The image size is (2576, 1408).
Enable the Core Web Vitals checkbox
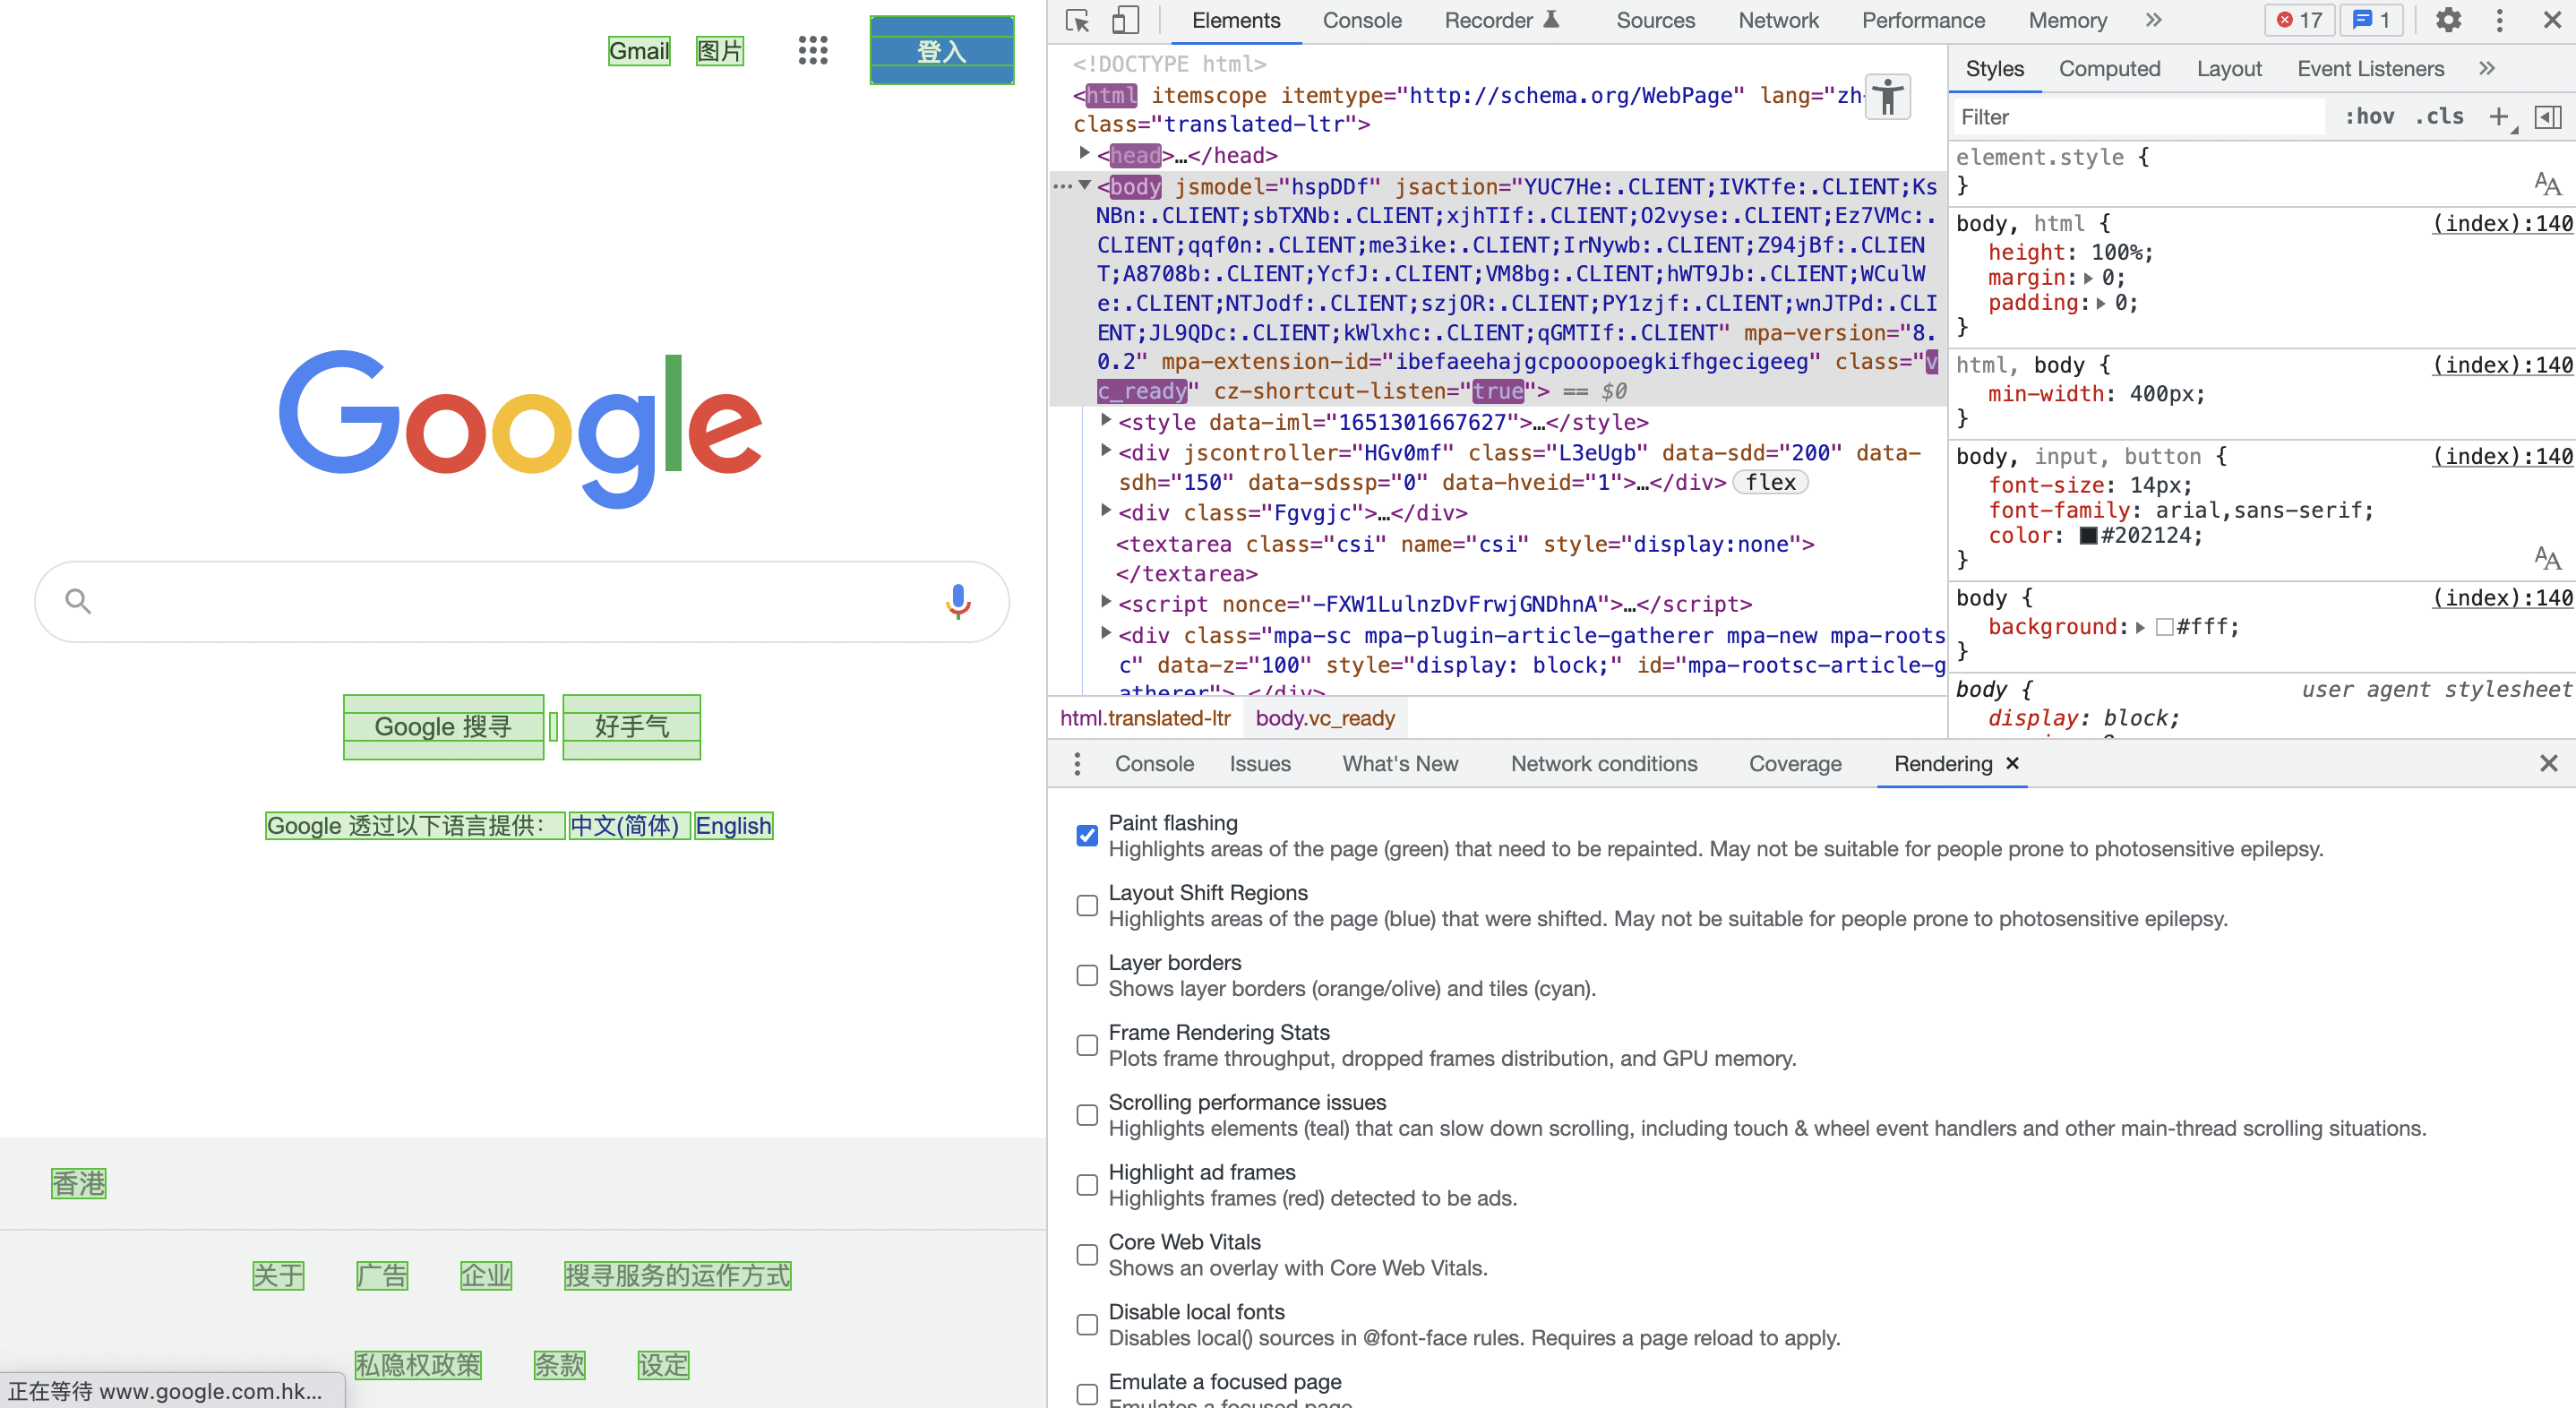click(1087, 1255)
